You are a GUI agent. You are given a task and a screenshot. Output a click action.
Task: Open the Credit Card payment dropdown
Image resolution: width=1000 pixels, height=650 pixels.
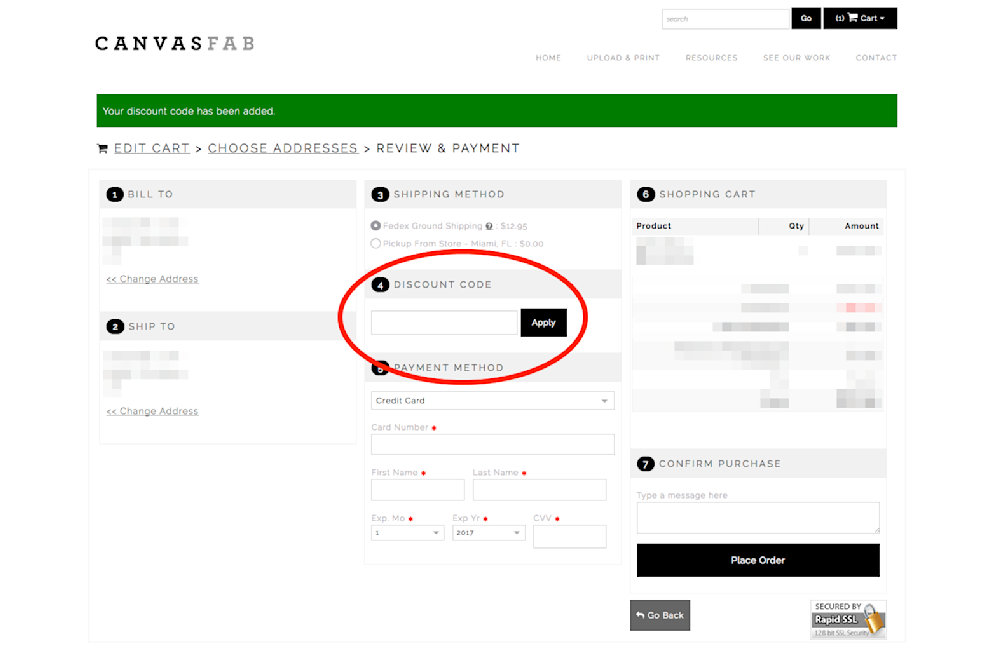tap(492, 401)
